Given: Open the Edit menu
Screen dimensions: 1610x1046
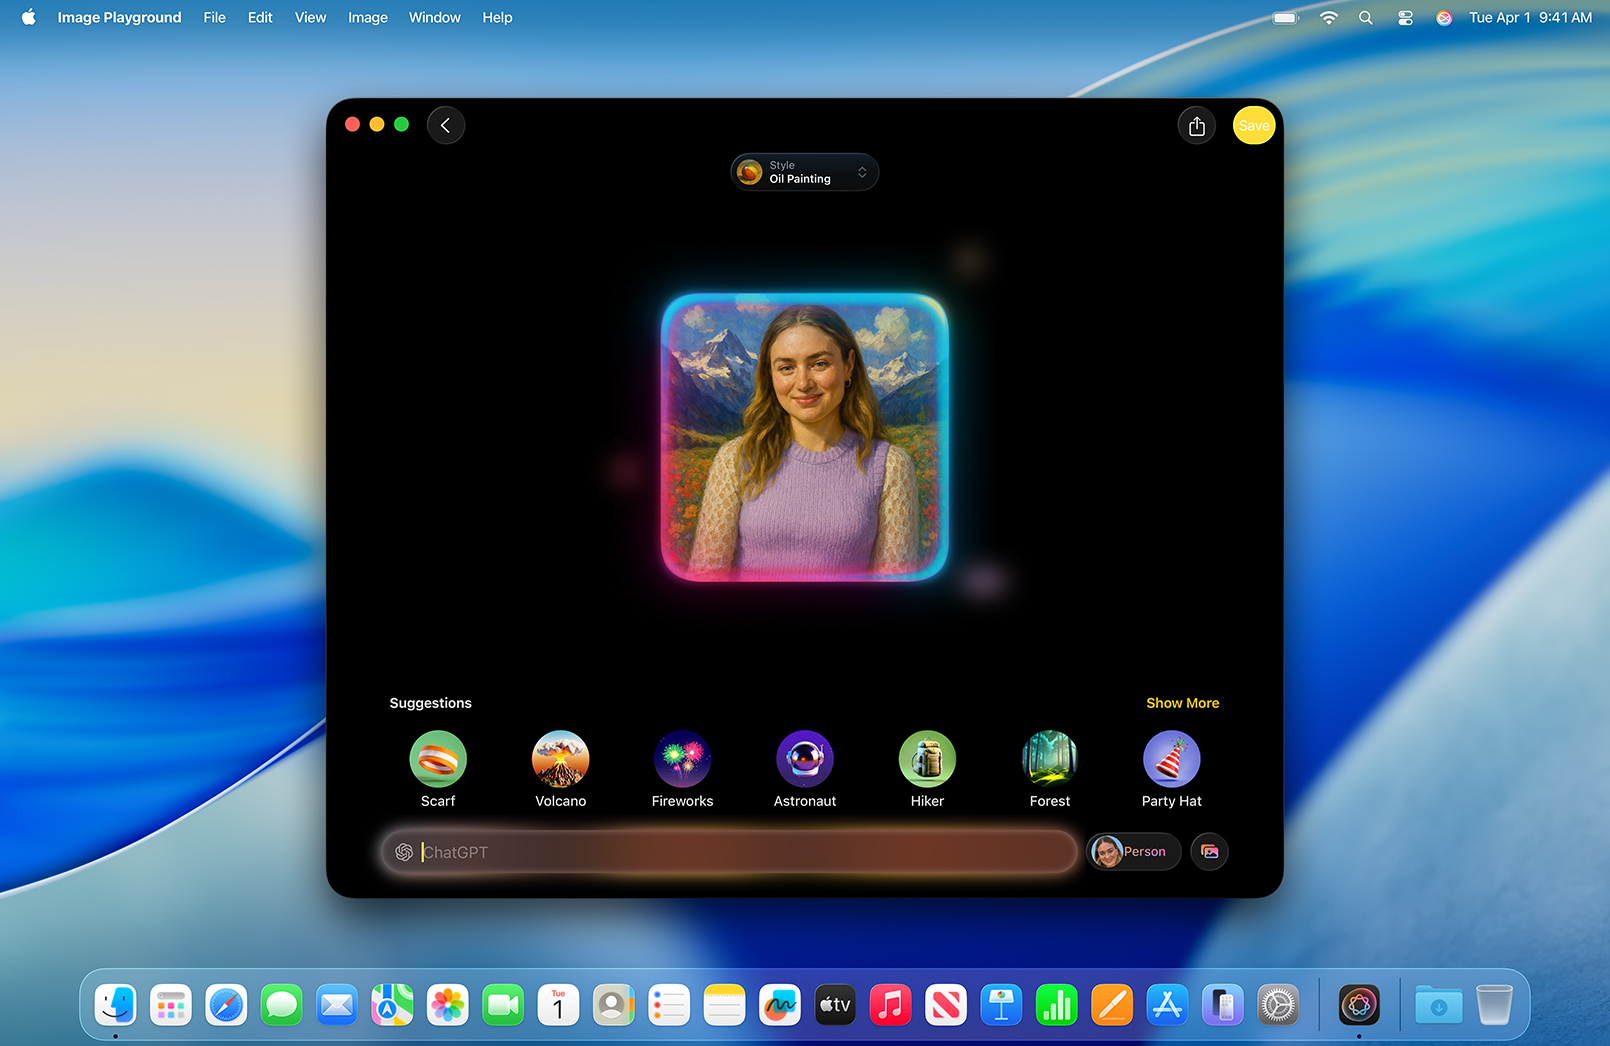Looking at the screenshot, I should [x=260, y=18].
